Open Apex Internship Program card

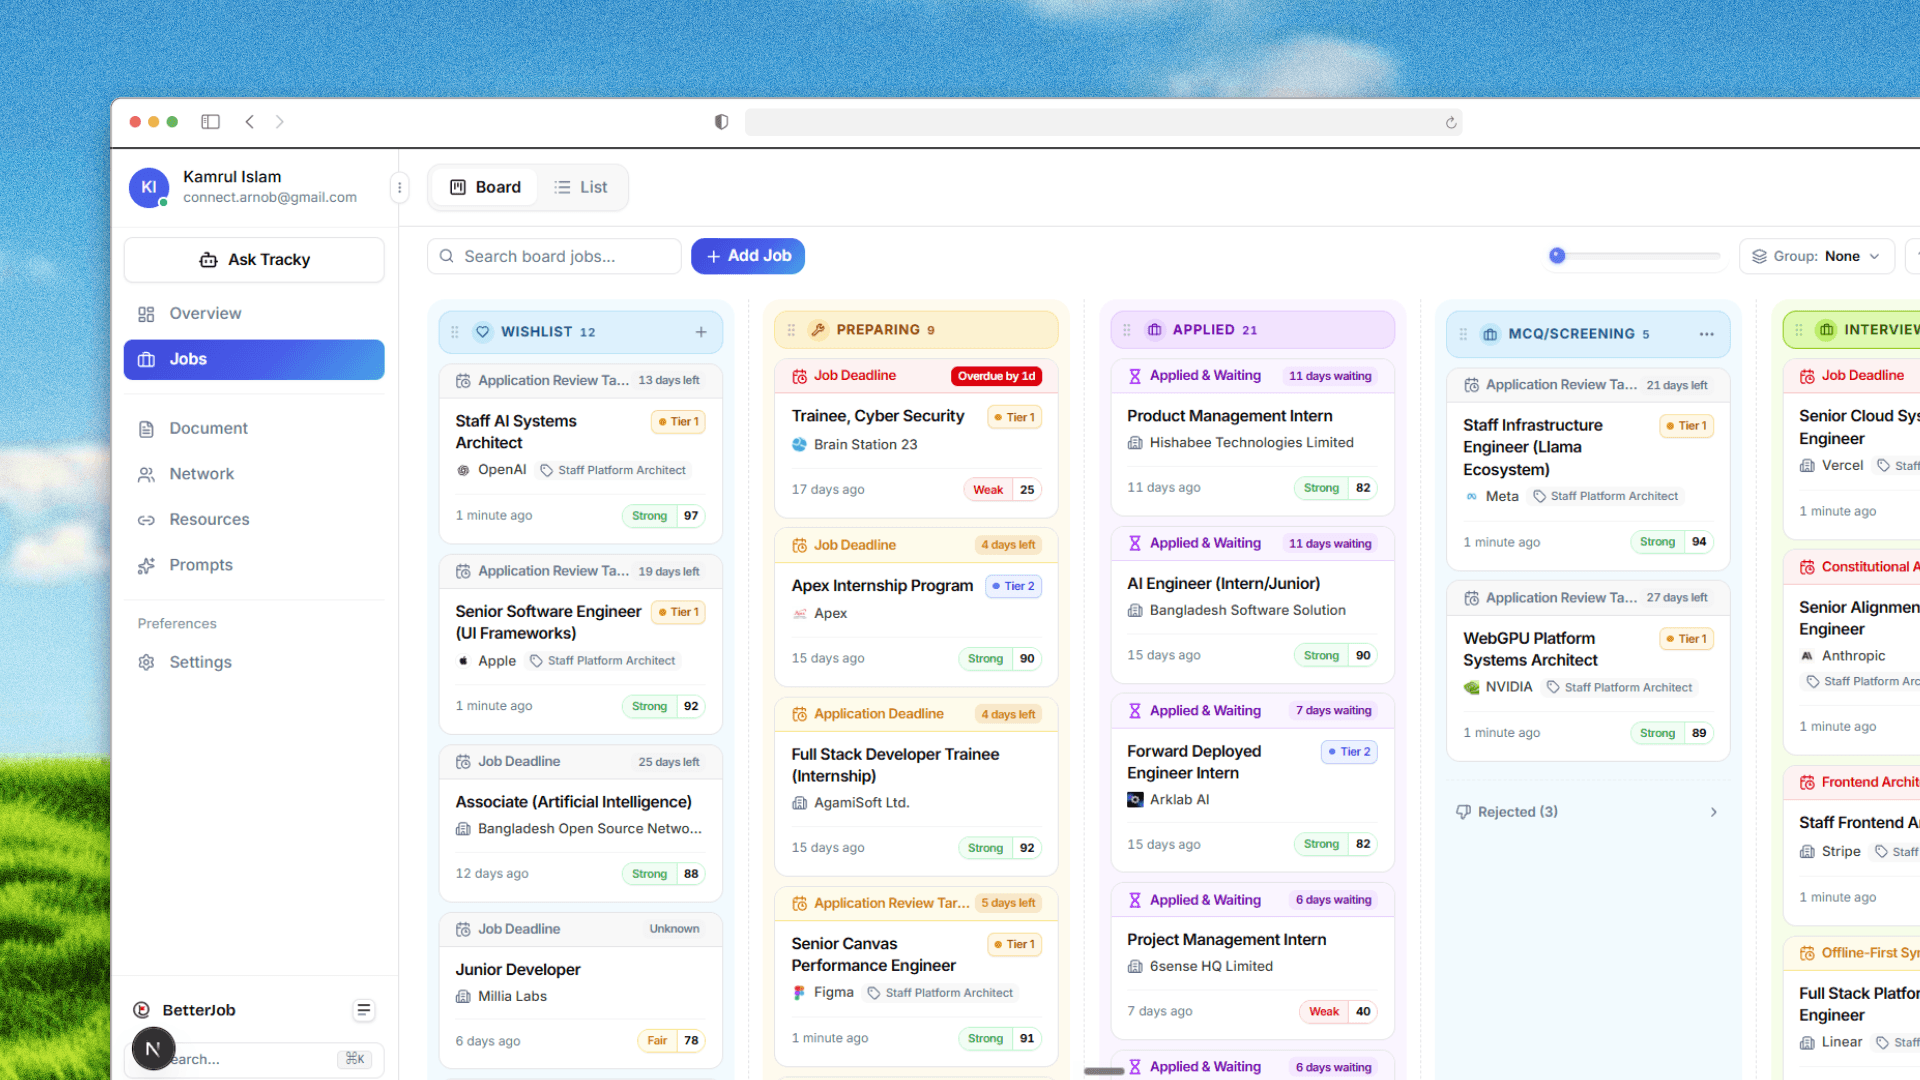tap(916, 607)
